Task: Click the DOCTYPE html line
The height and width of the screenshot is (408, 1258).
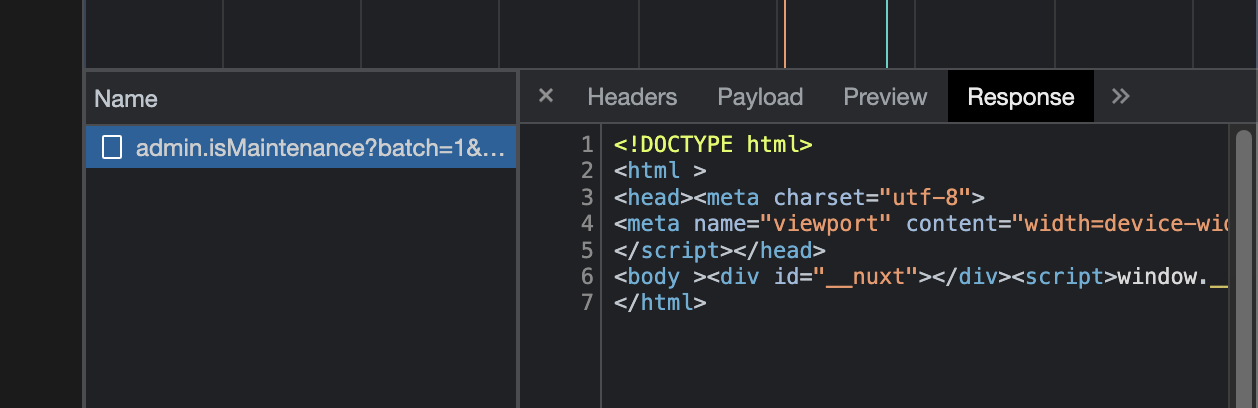Action: pyautogui.click(x=713, y=145)
